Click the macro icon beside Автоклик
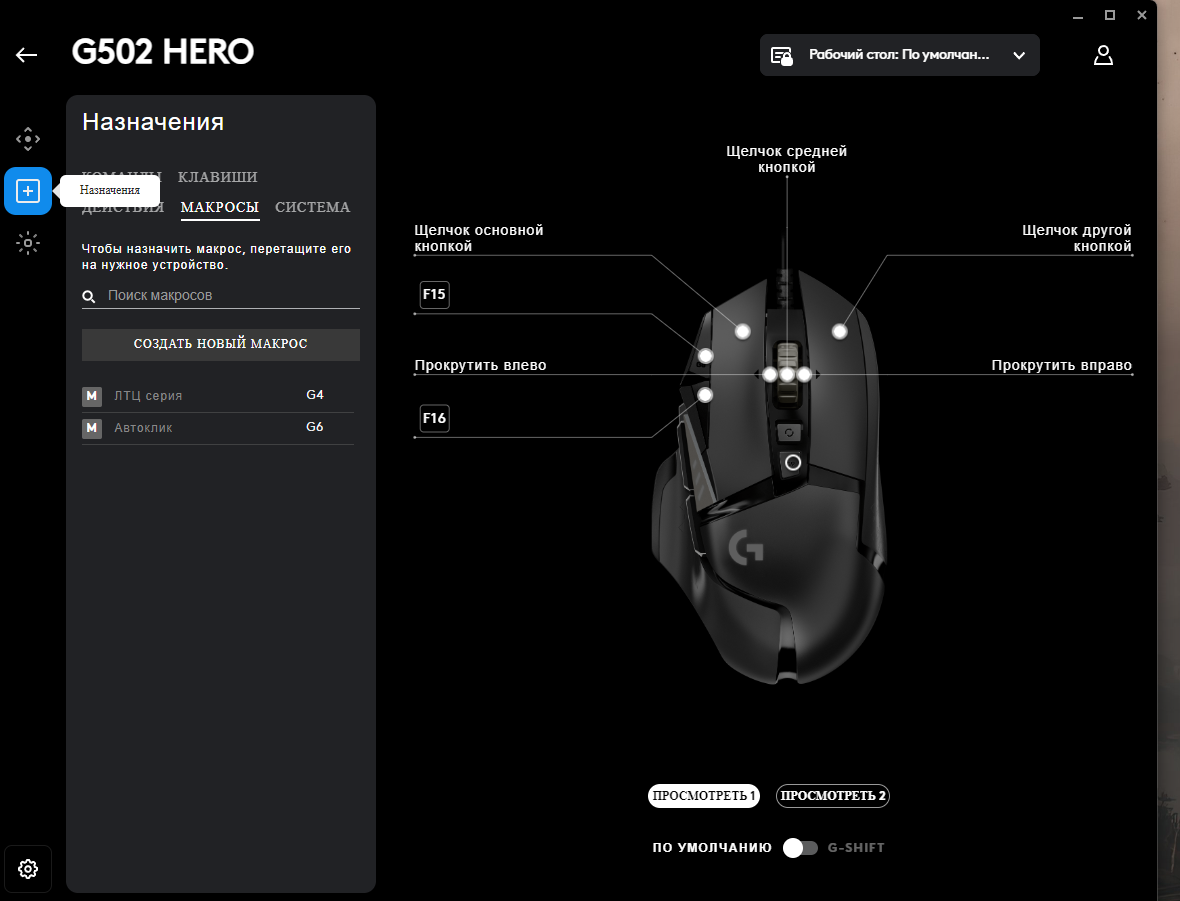The height and width of the screenshot is (901, 1180). [92, 429]
